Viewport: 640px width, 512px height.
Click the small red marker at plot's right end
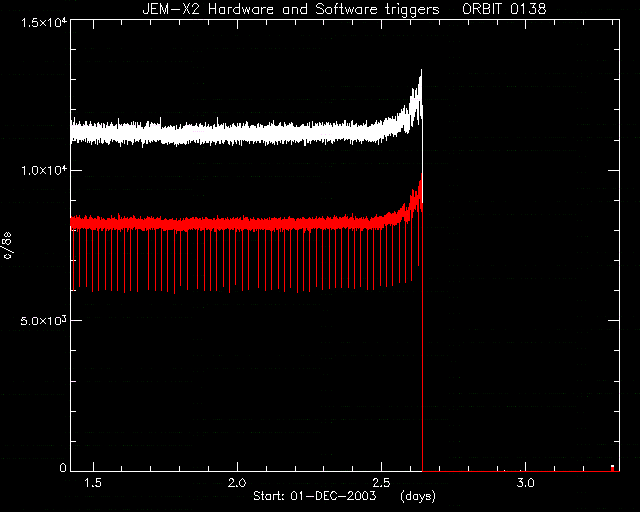tap(612, 468)
